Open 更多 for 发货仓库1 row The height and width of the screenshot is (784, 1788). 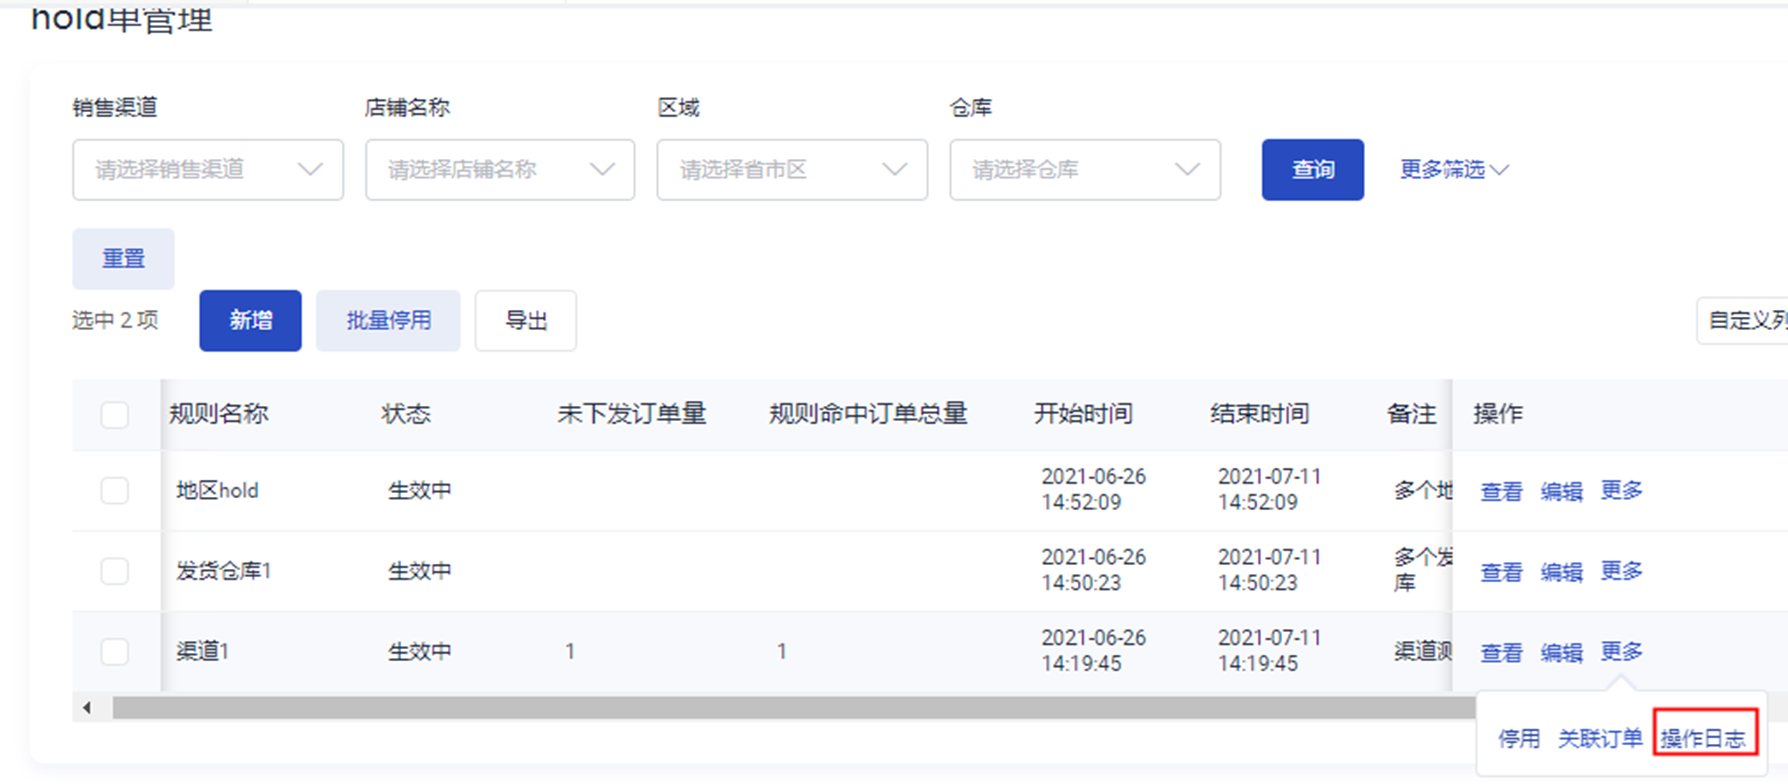1621,571
